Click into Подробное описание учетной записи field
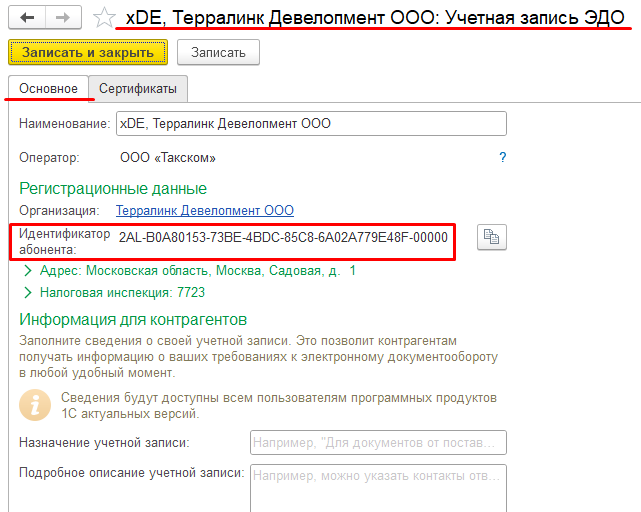 pos(378,488)
